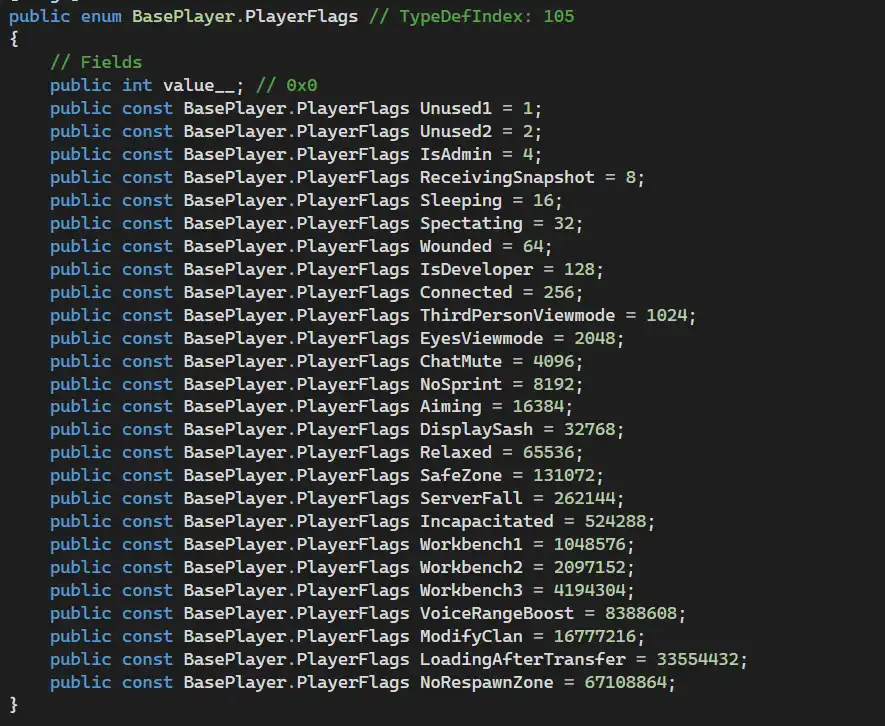The height and width of the screenshot is (726, 885).
Task: Click the 'SafeZone' flag name
Action: [x=461, y=475]
